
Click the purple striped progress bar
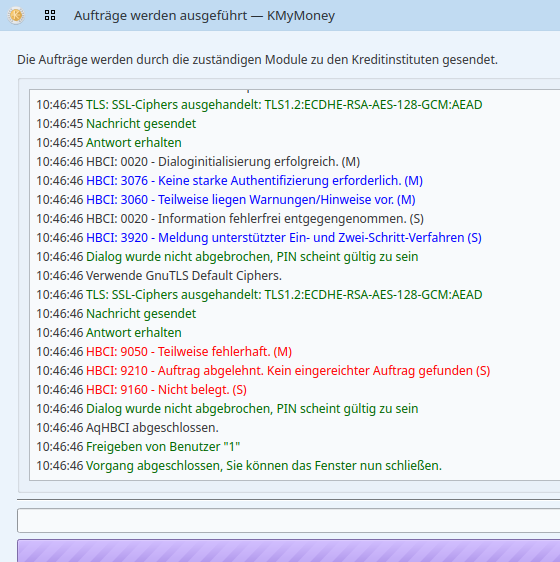(288, 551)
